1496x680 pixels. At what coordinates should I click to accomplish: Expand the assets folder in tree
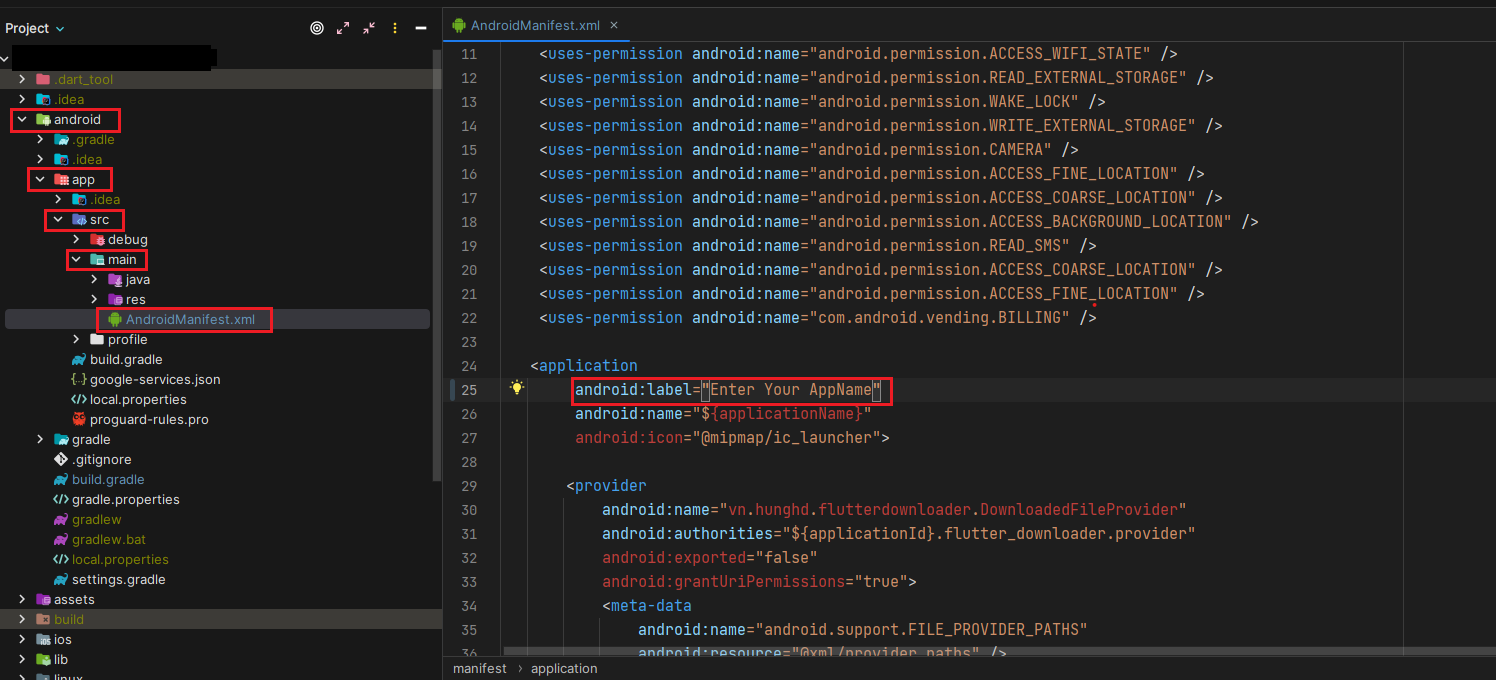pos(22,600)
